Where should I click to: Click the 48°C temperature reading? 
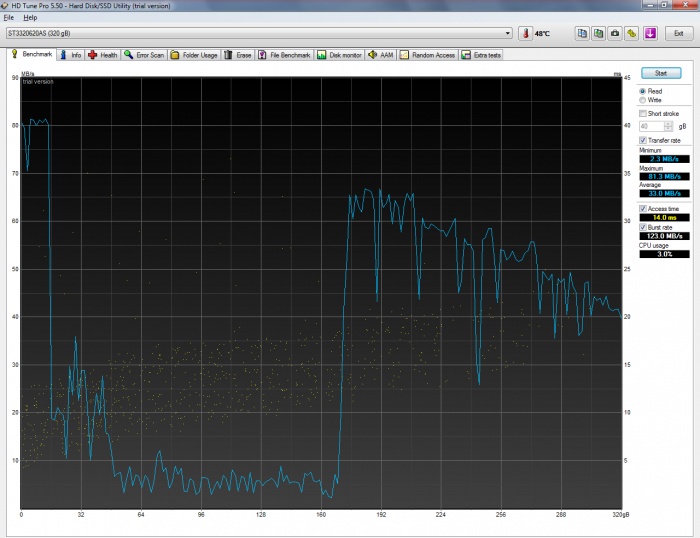542,33
